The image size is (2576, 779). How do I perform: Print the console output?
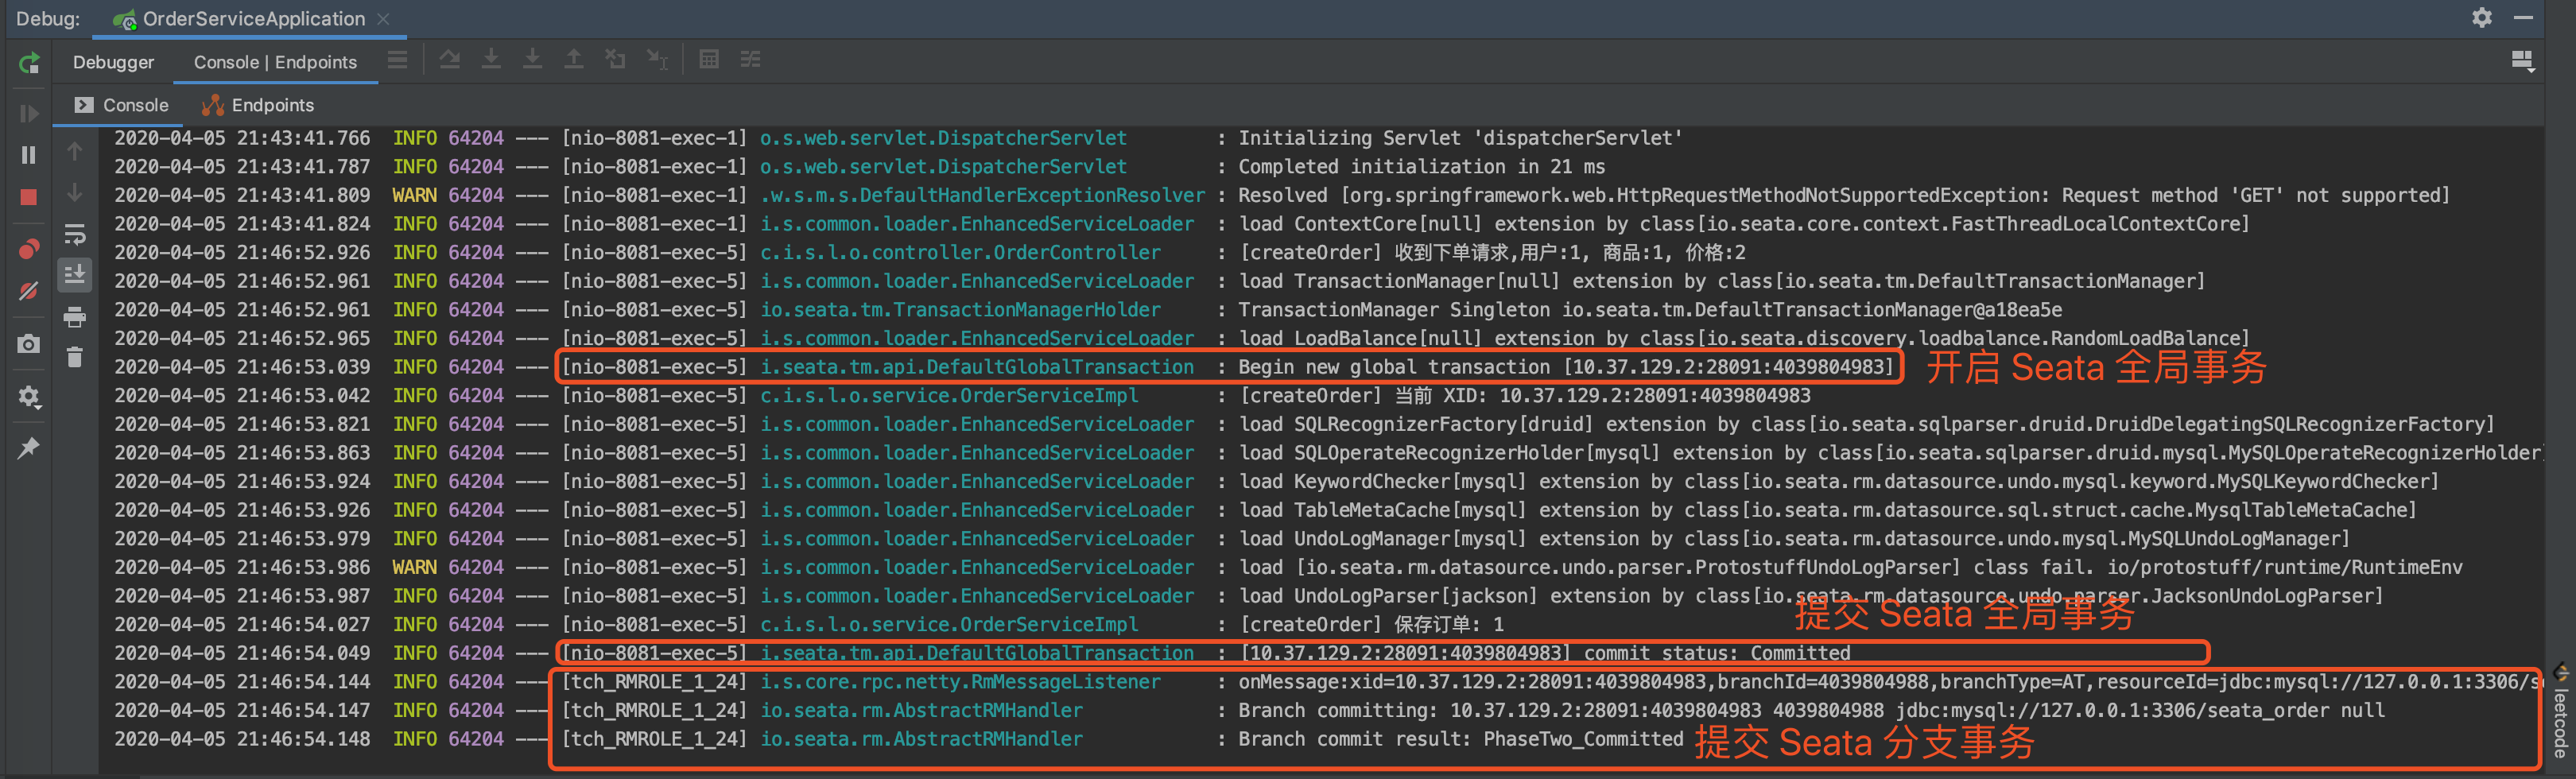point(75,317)
